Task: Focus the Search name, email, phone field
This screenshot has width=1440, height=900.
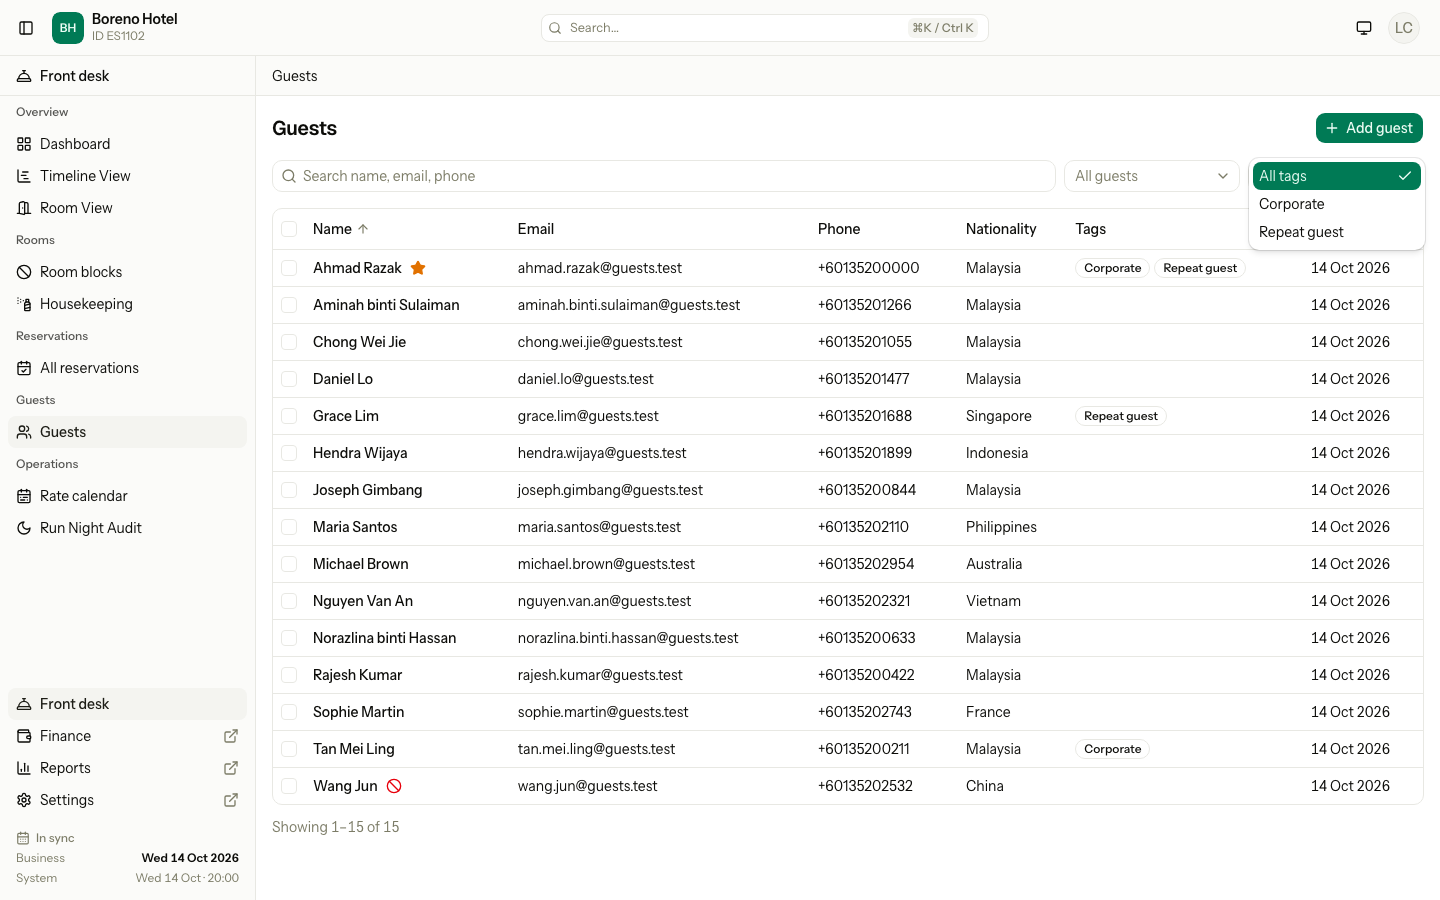Action: click(664, 176)
